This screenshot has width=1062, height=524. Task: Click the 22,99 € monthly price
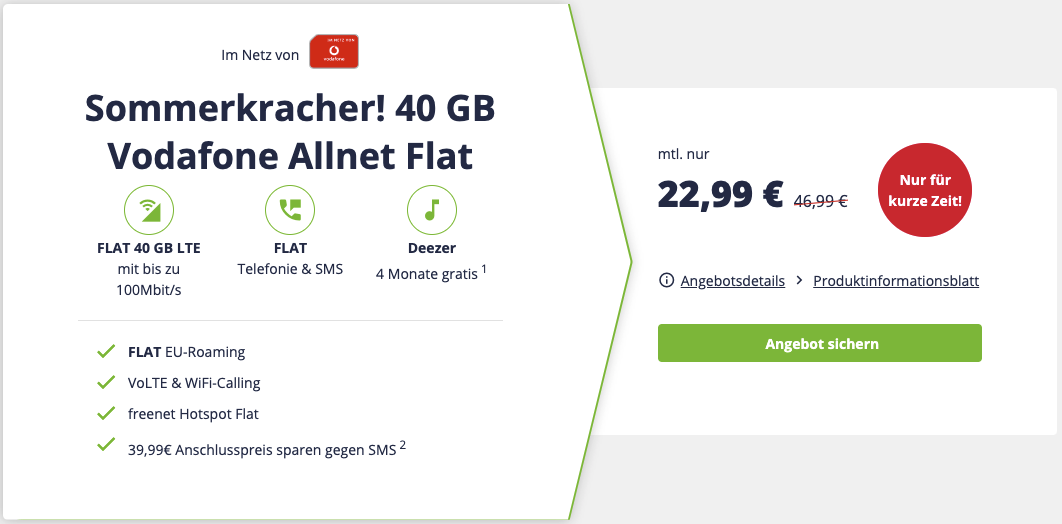coord(720,195)
